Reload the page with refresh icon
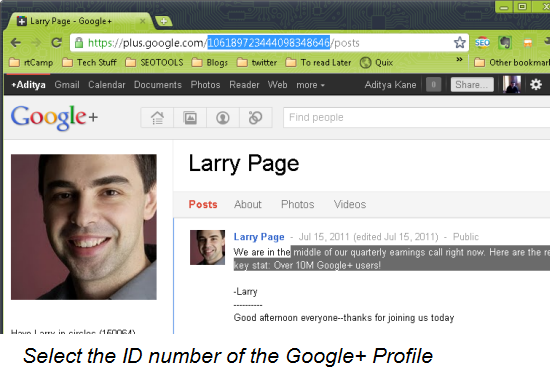The height and width of the screenshot is (371, 550). coord(56,42)
